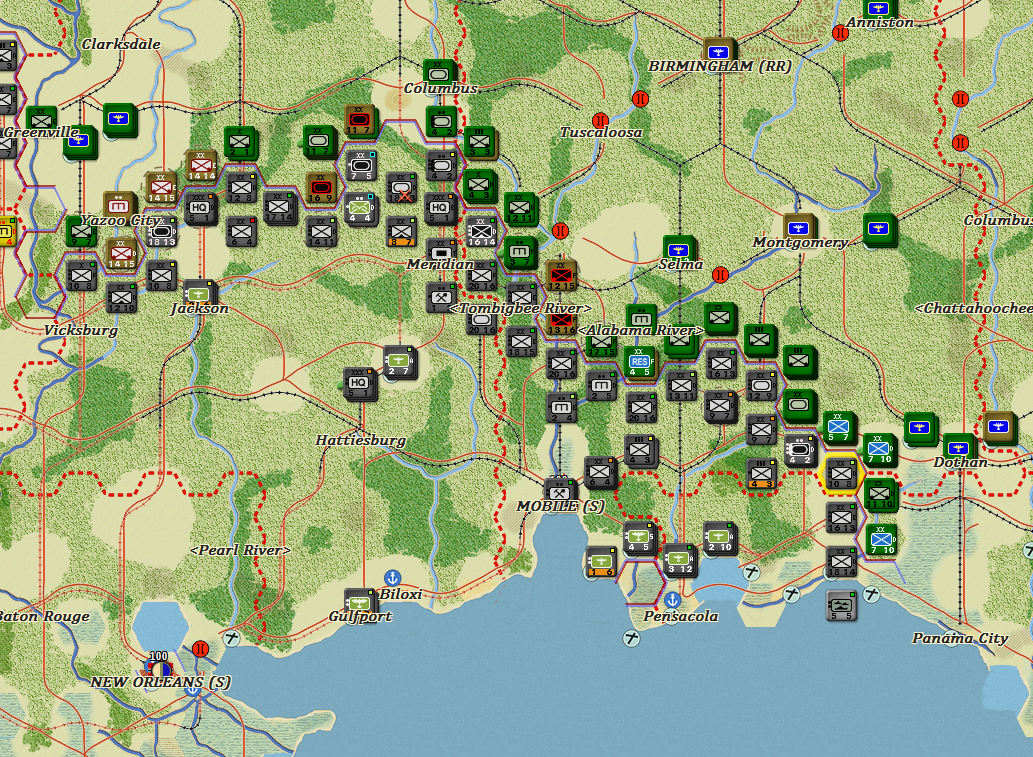This screenshot has width=1033, height=757.
Task: Click the Baton Rouge city label
Action: click(x=45, y=617)
